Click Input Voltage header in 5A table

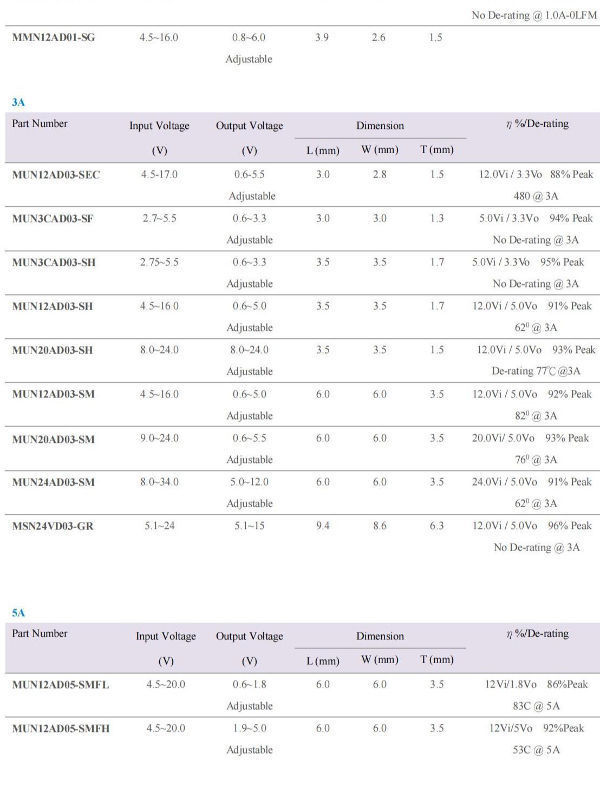(x=166, y=636)
